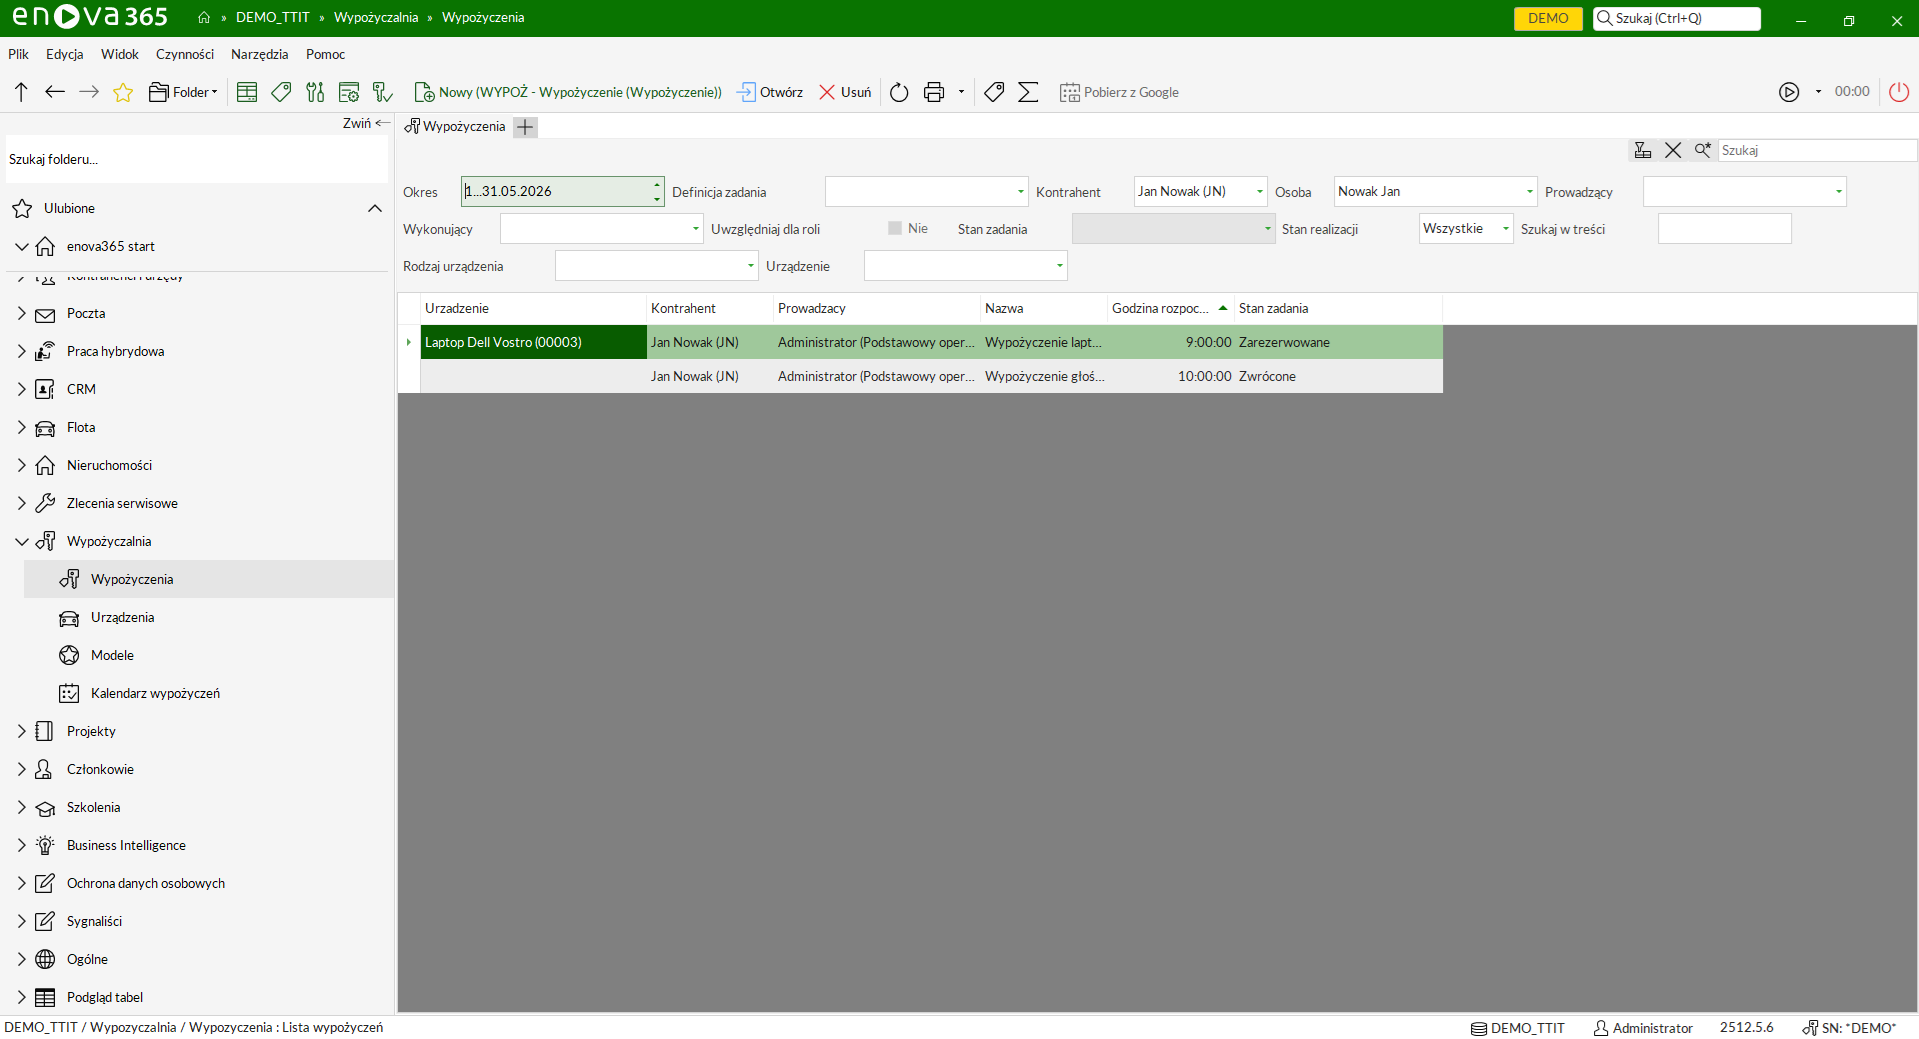Viewport: 1919px width, 1039px height.
Task: Open the Wykonujący dropdown
Action: tap(696, 229)
